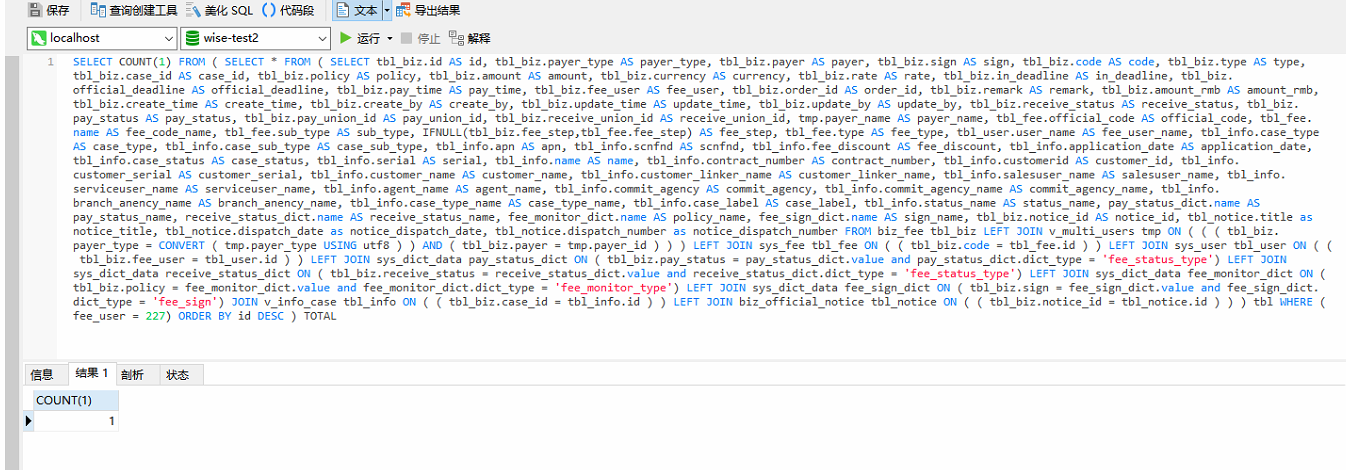Viewport: 1346px width, 470px height.
Task: Click the 停止 stop button
Action: [420, 38]
